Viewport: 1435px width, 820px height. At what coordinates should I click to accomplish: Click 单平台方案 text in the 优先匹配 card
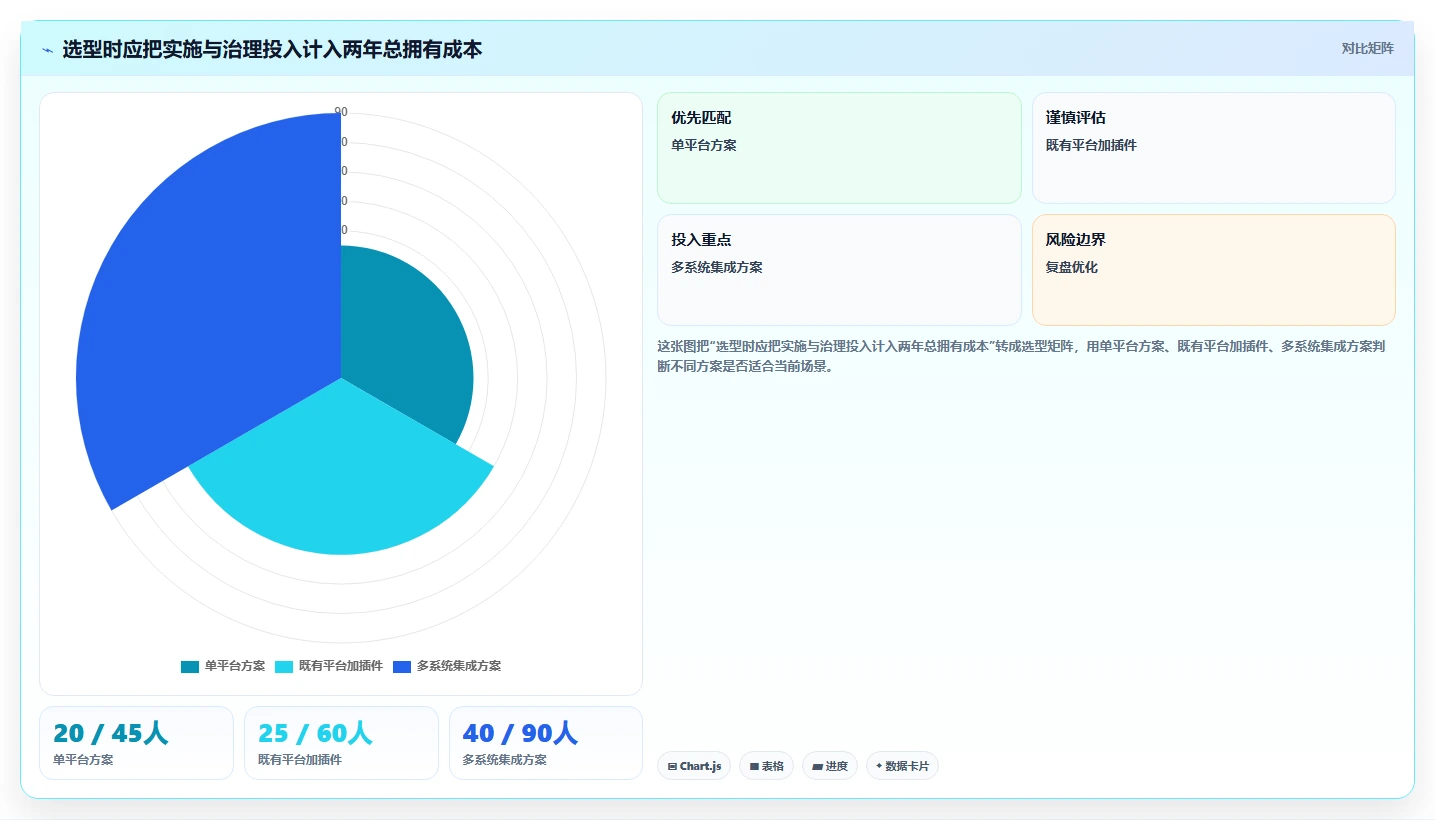pyautogui.click(x=703, y=145)
